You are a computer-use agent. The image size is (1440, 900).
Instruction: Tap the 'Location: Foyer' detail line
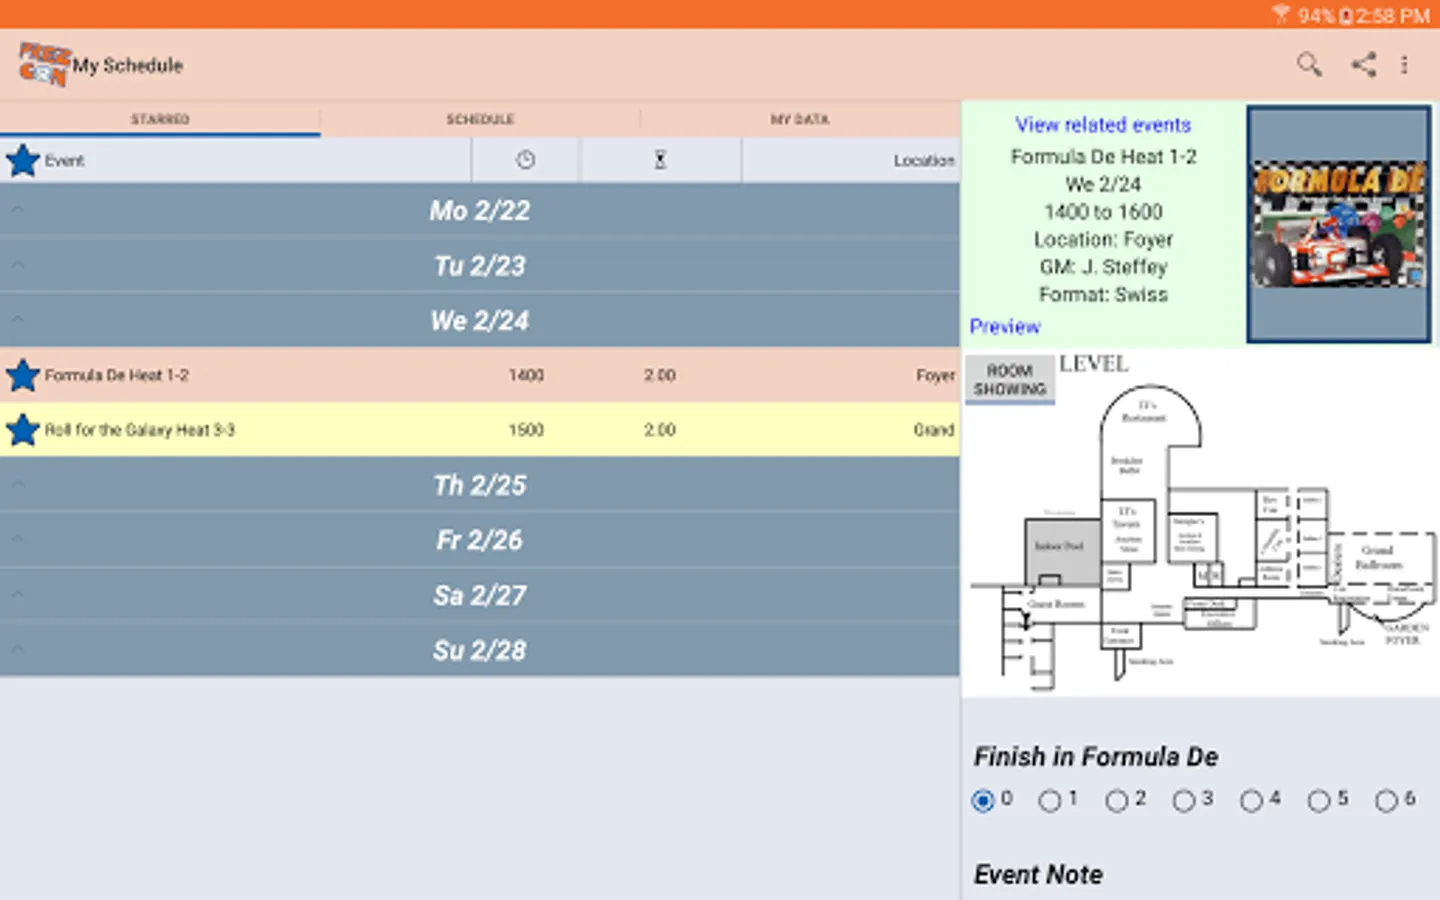click(1103, 240)
